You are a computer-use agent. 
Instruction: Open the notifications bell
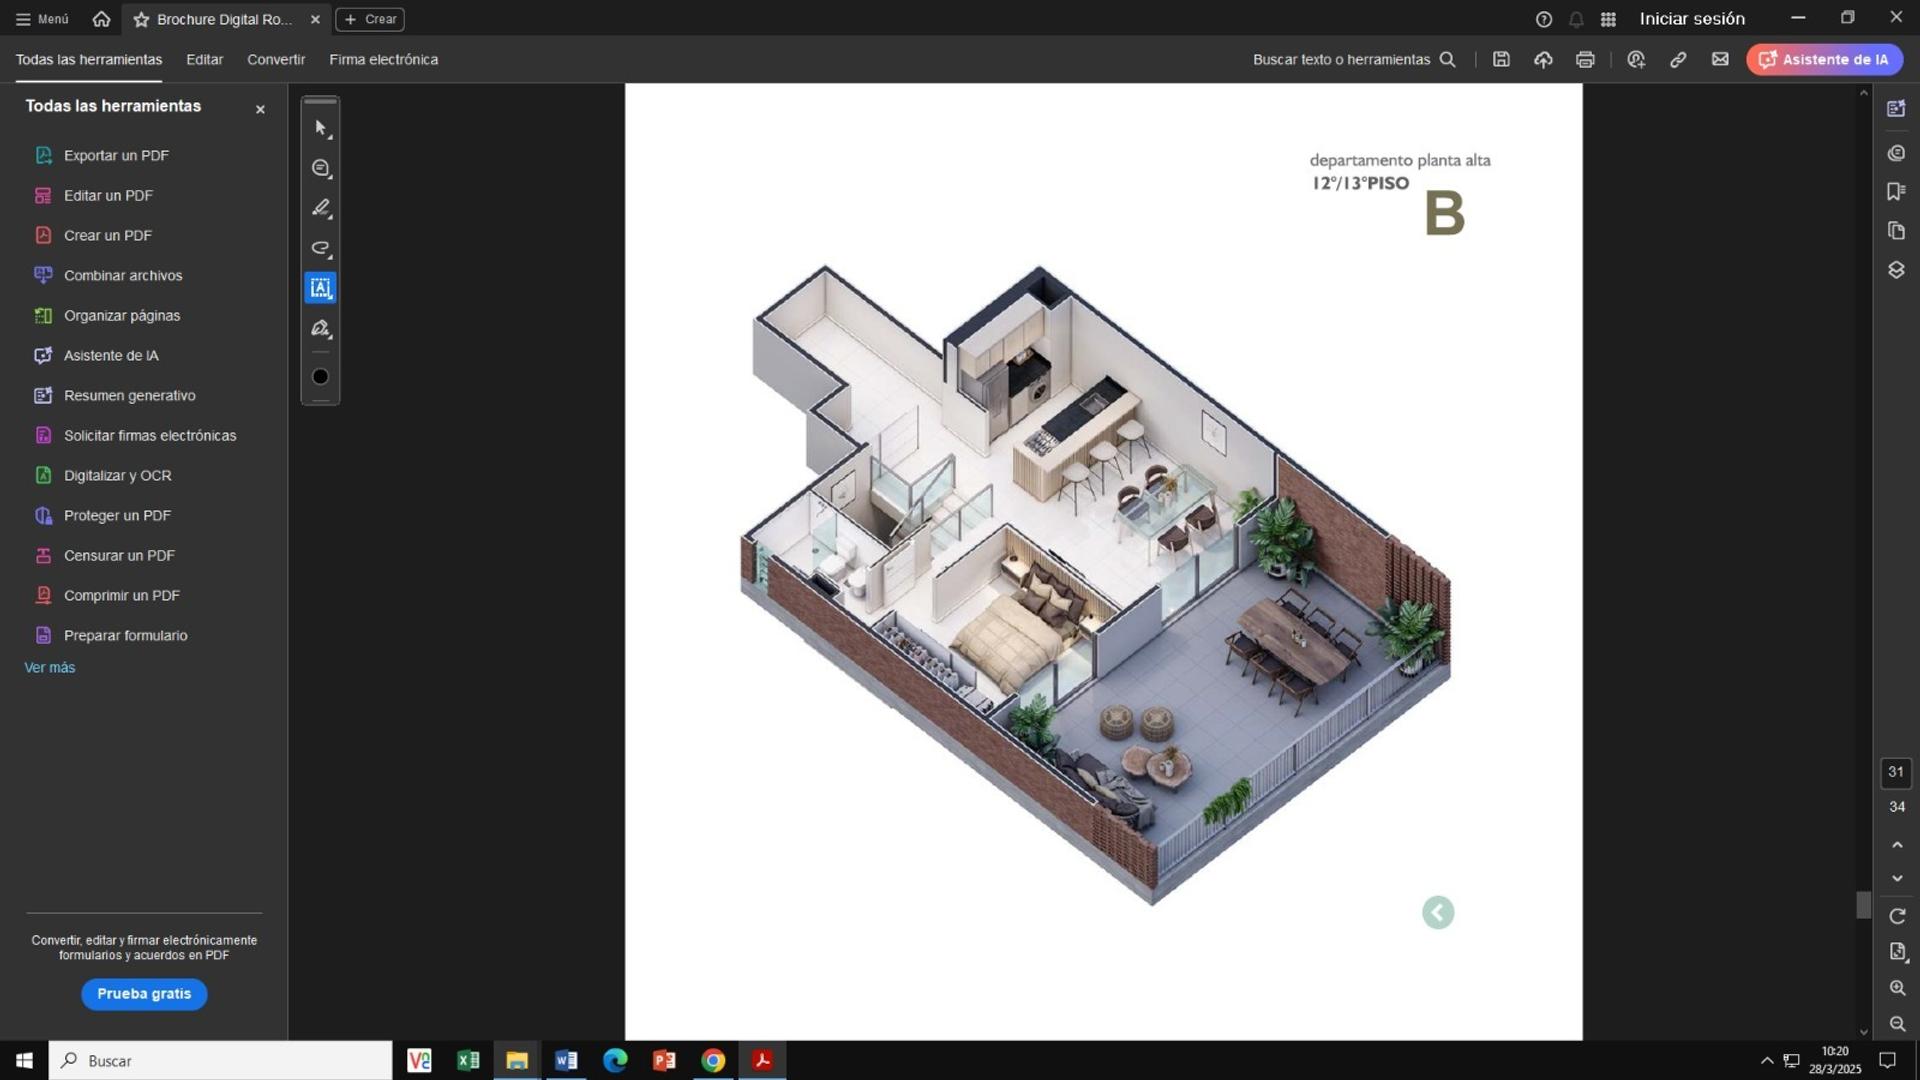(x=1576, y=19)
